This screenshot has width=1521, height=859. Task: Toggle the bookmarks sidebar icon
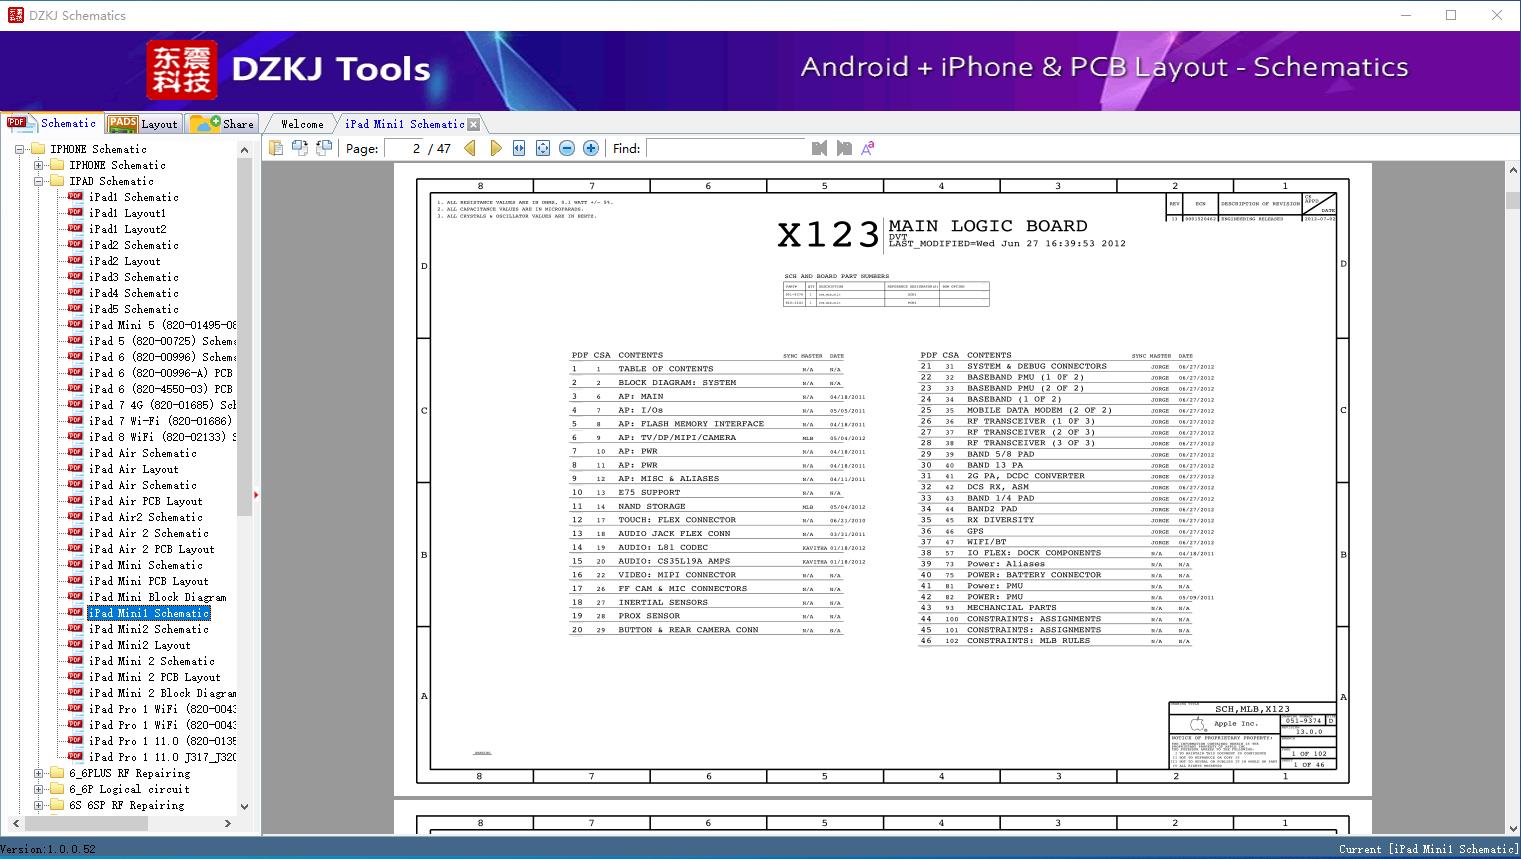276,148
